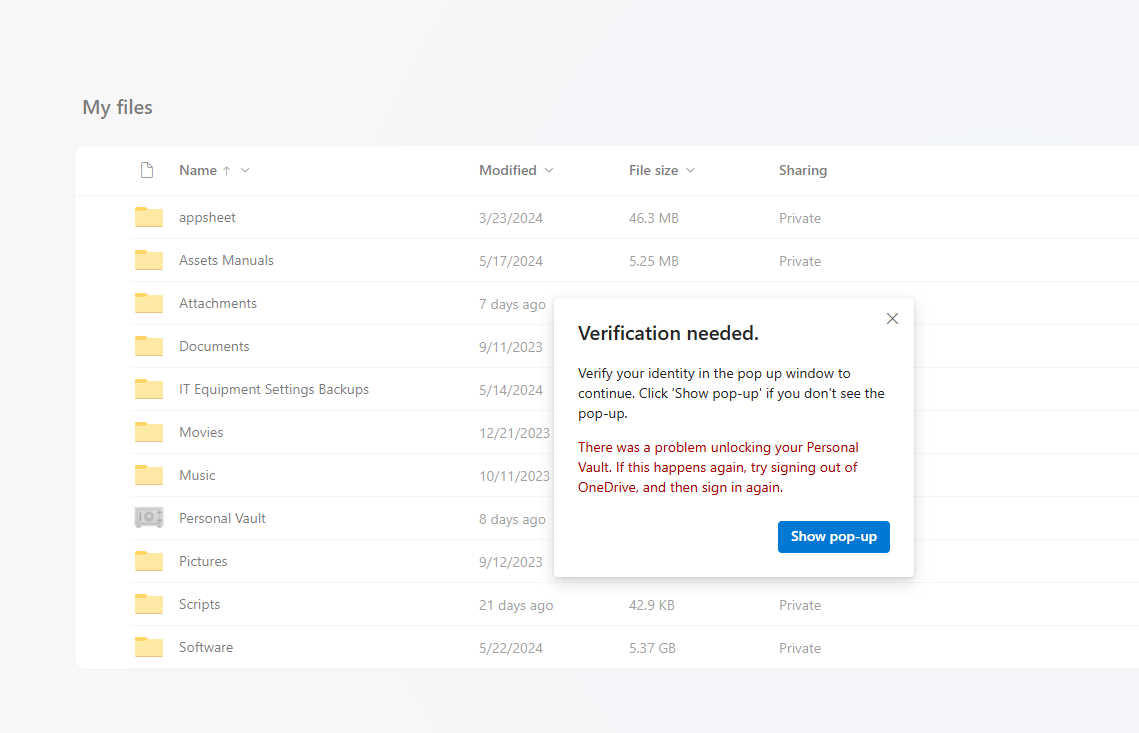The image size is (1139, 733).
Task: Expand the Modified column dropdown chevron
Action: [549, 170]
